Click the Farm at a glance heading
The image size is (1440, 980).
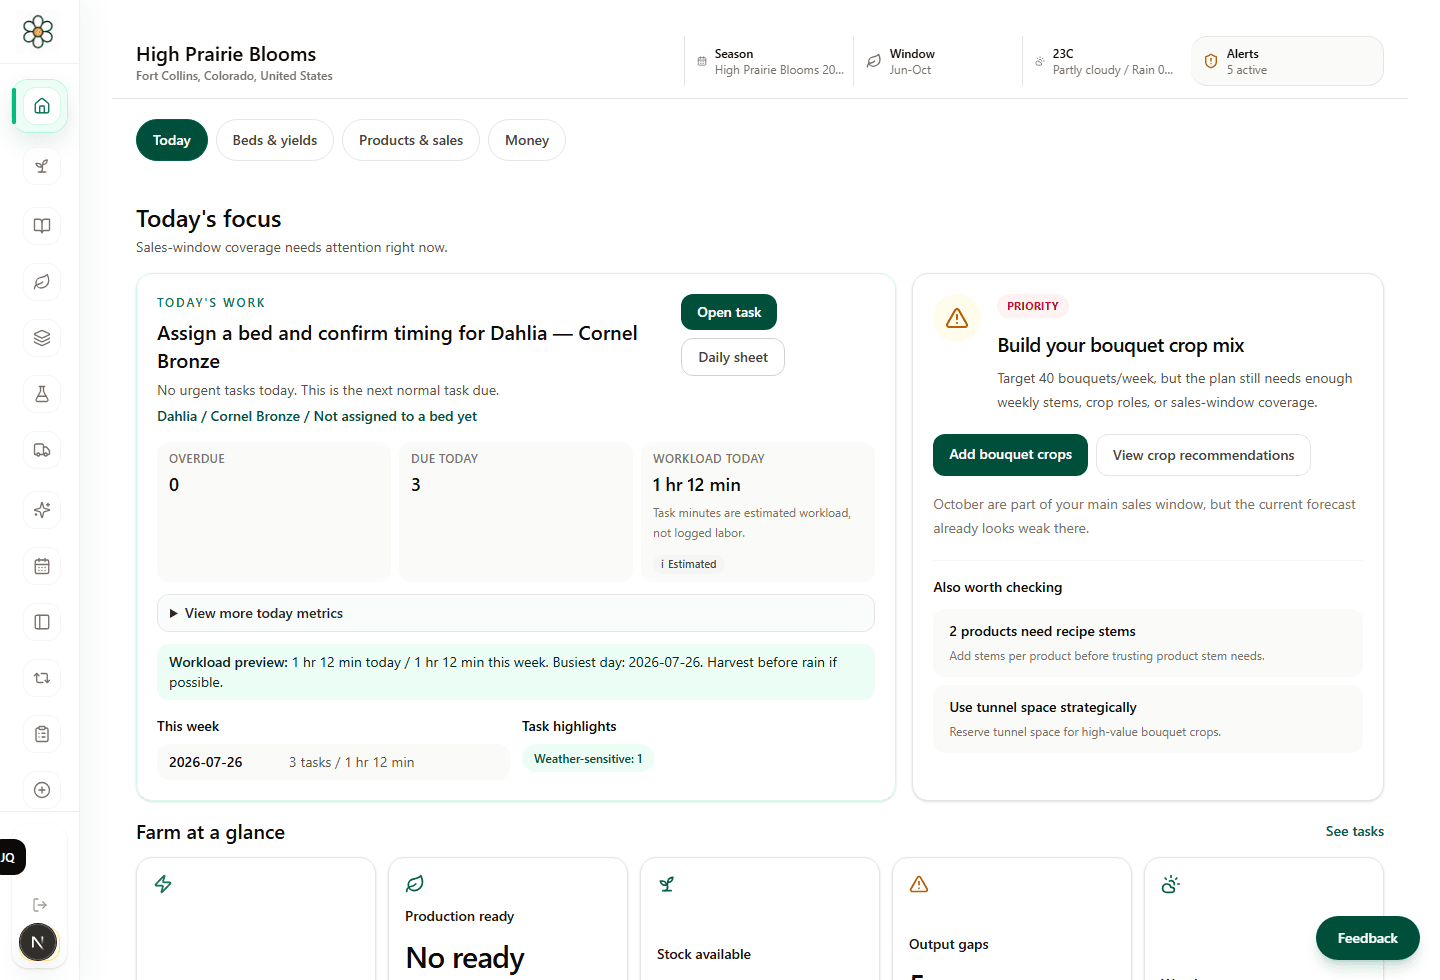click(210, 832)
